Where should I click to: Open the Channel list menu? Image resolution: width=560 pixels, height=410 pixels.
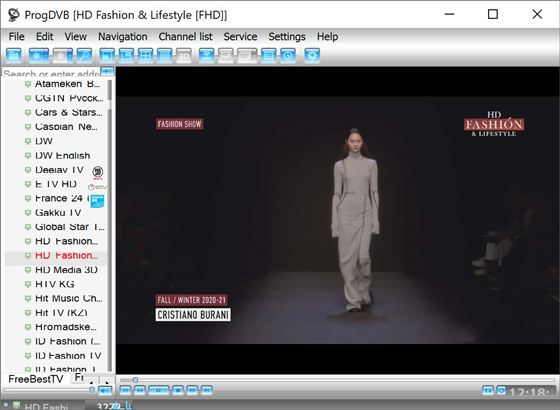185,36
